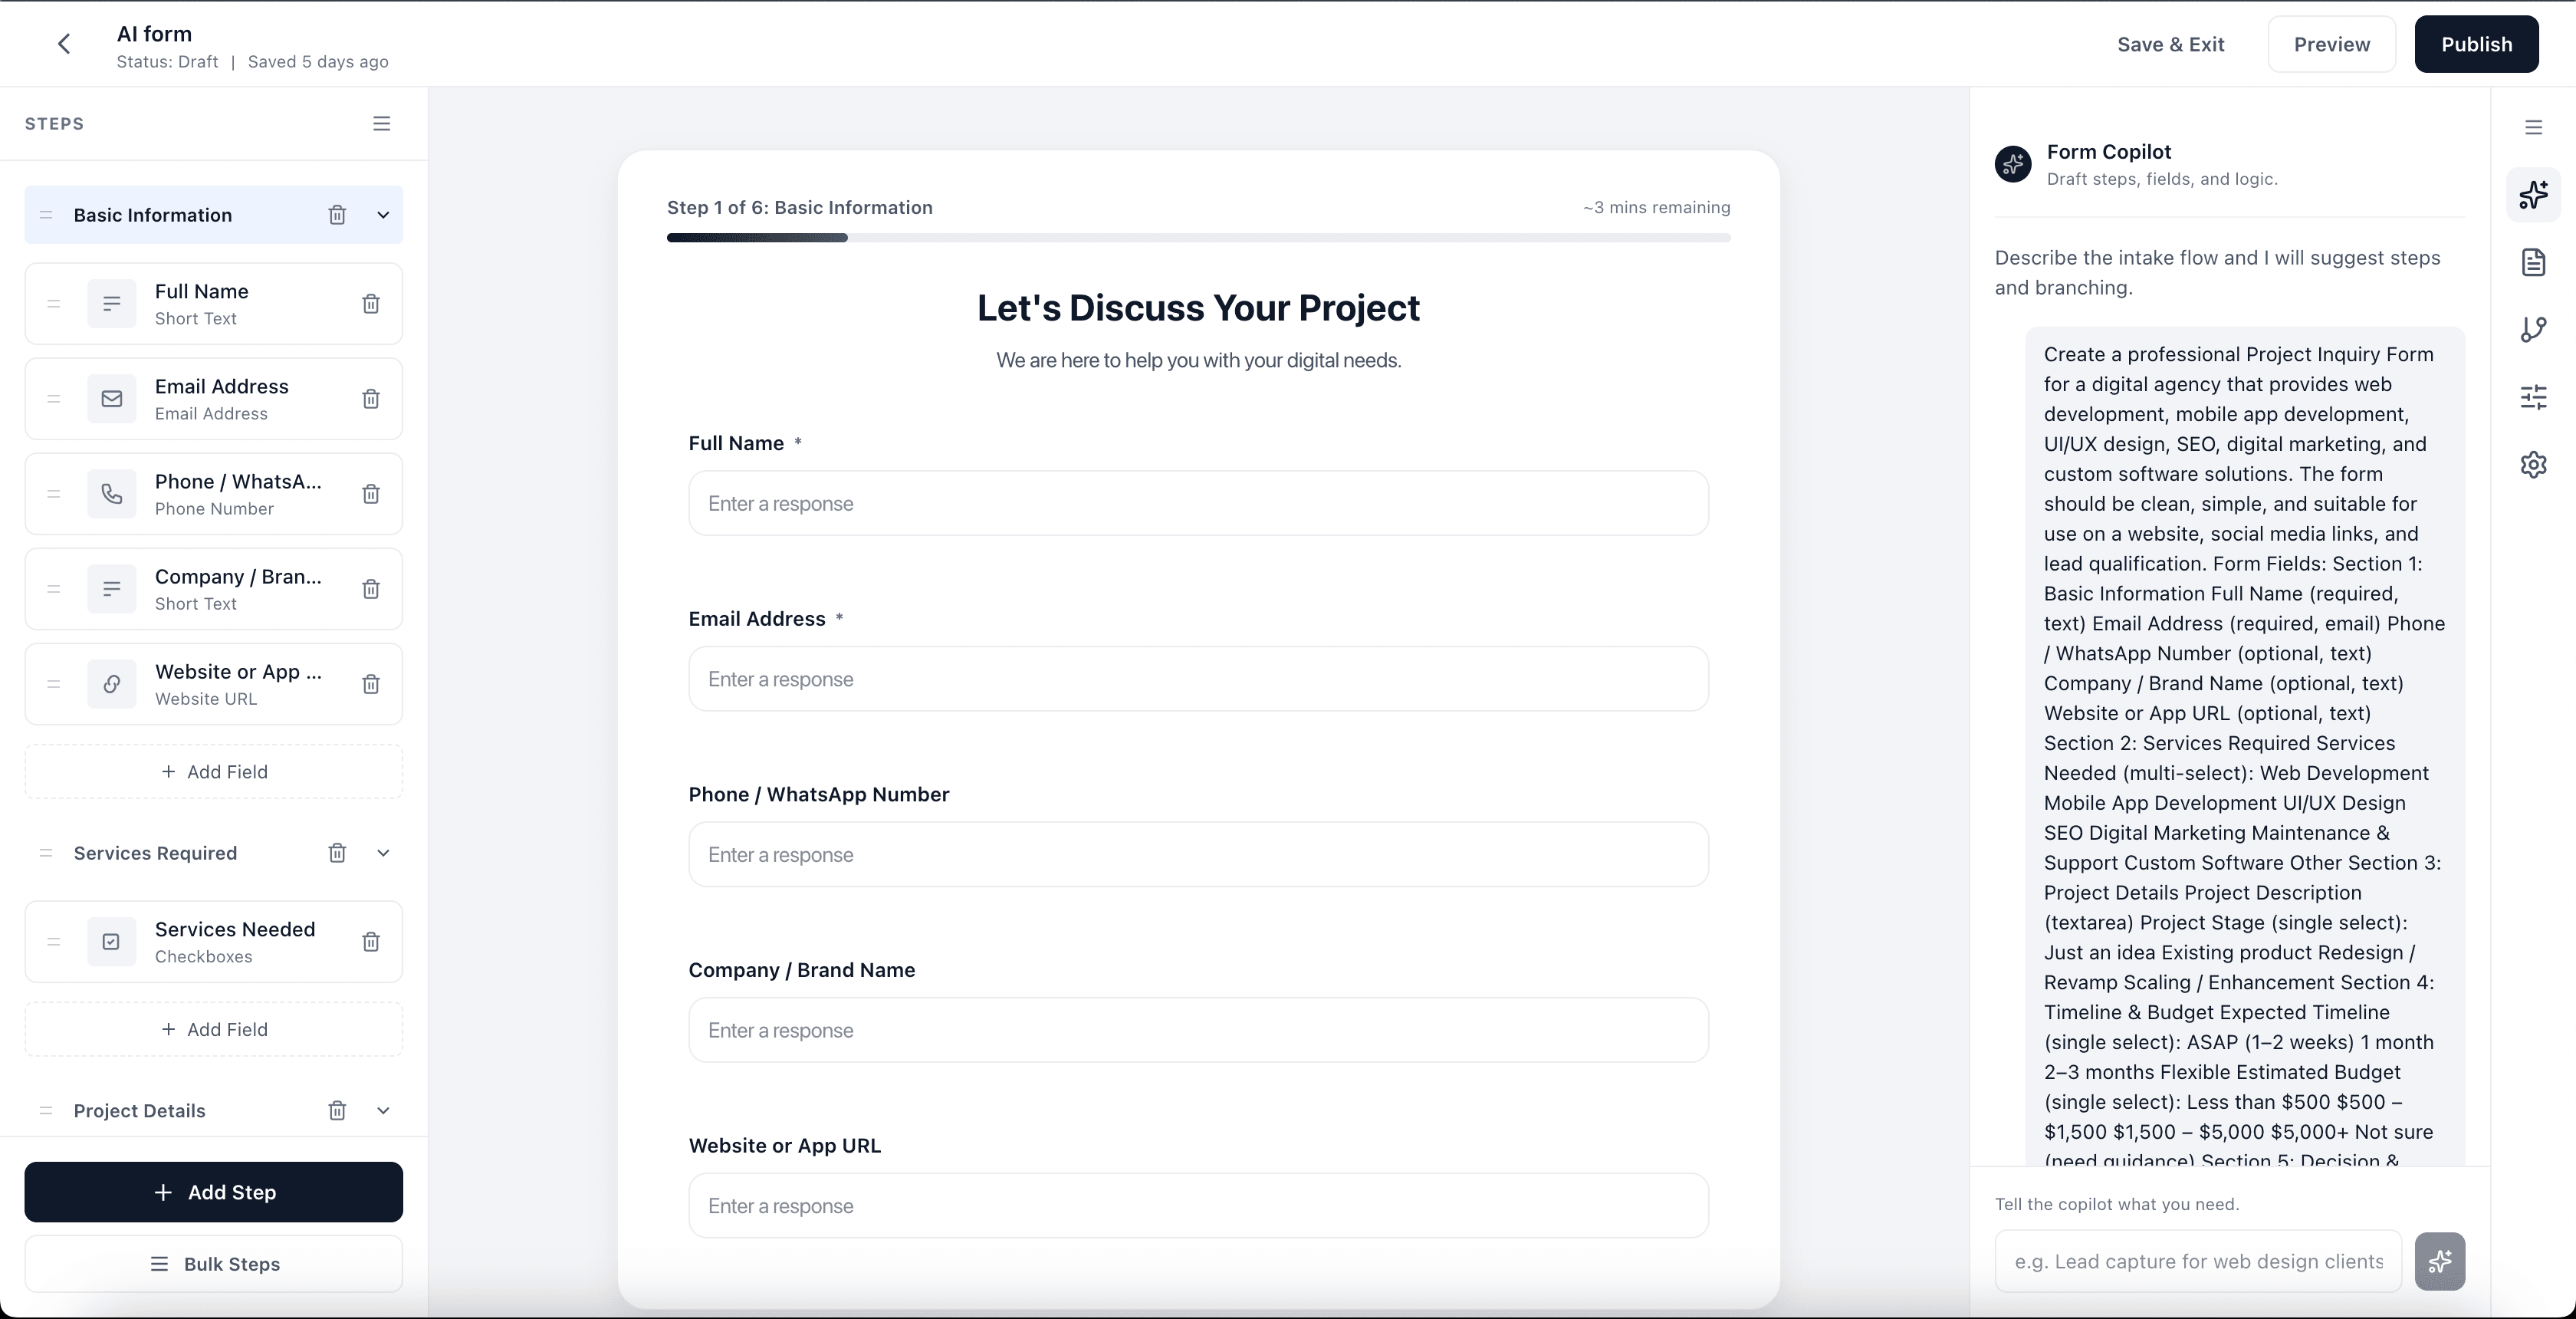The height and width of the screenshot is (1319, 2576).
Task: Open the branching logic panel icon
Action: [x=2534, y=329]
